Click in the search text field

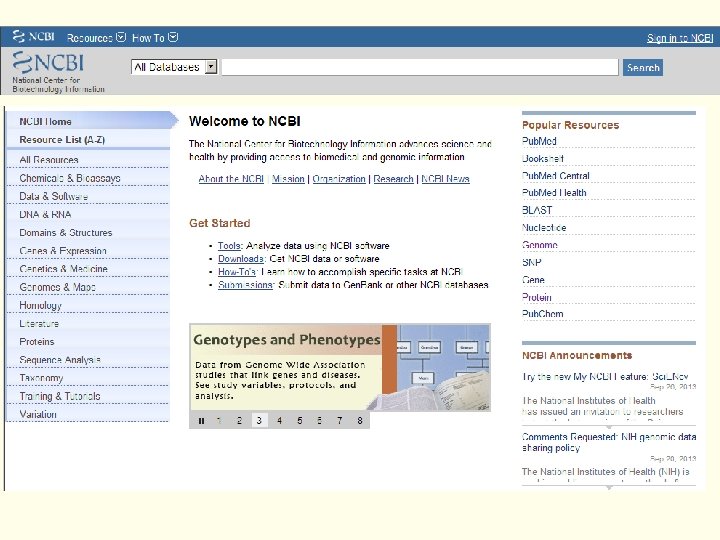(x=420, y=67)
